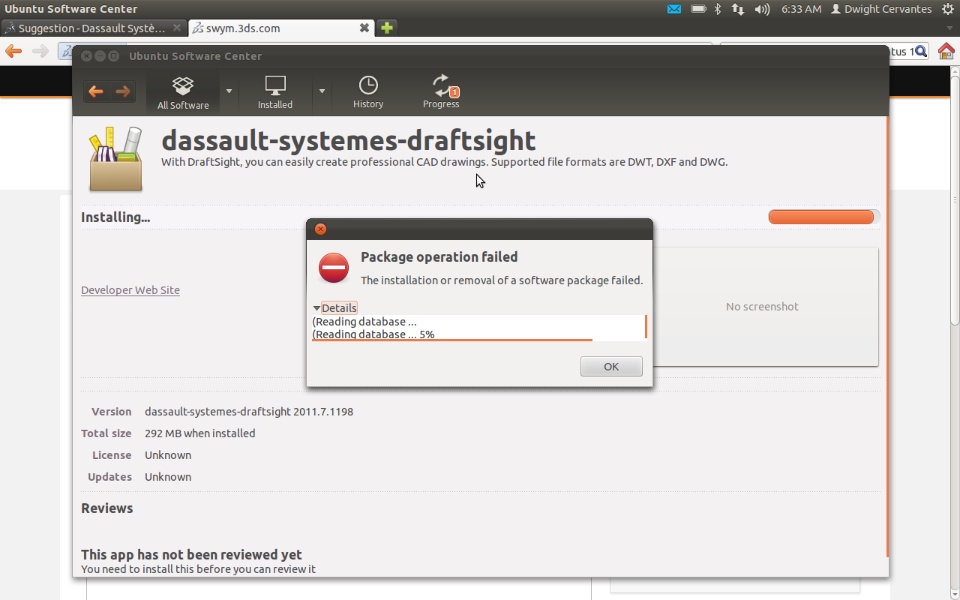Viewport: 960px width, 600px height.
Task: Open the sound volume indicator
Action: click(x=762, y=9)
